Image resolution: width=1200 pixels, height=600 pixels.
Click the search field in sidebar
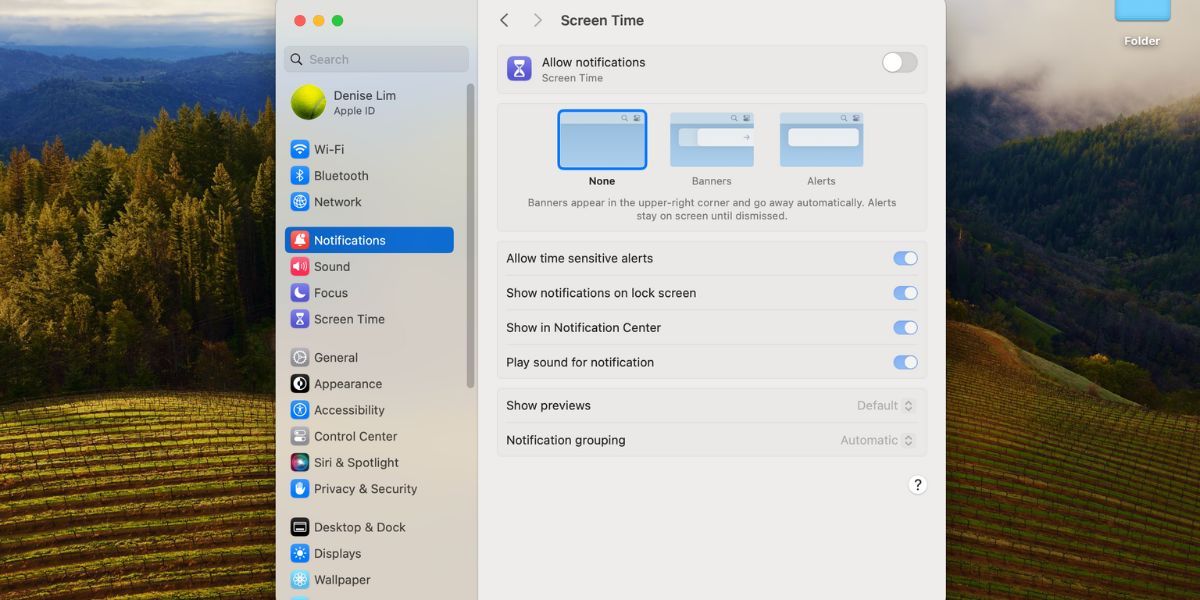(x=375, y=59)
